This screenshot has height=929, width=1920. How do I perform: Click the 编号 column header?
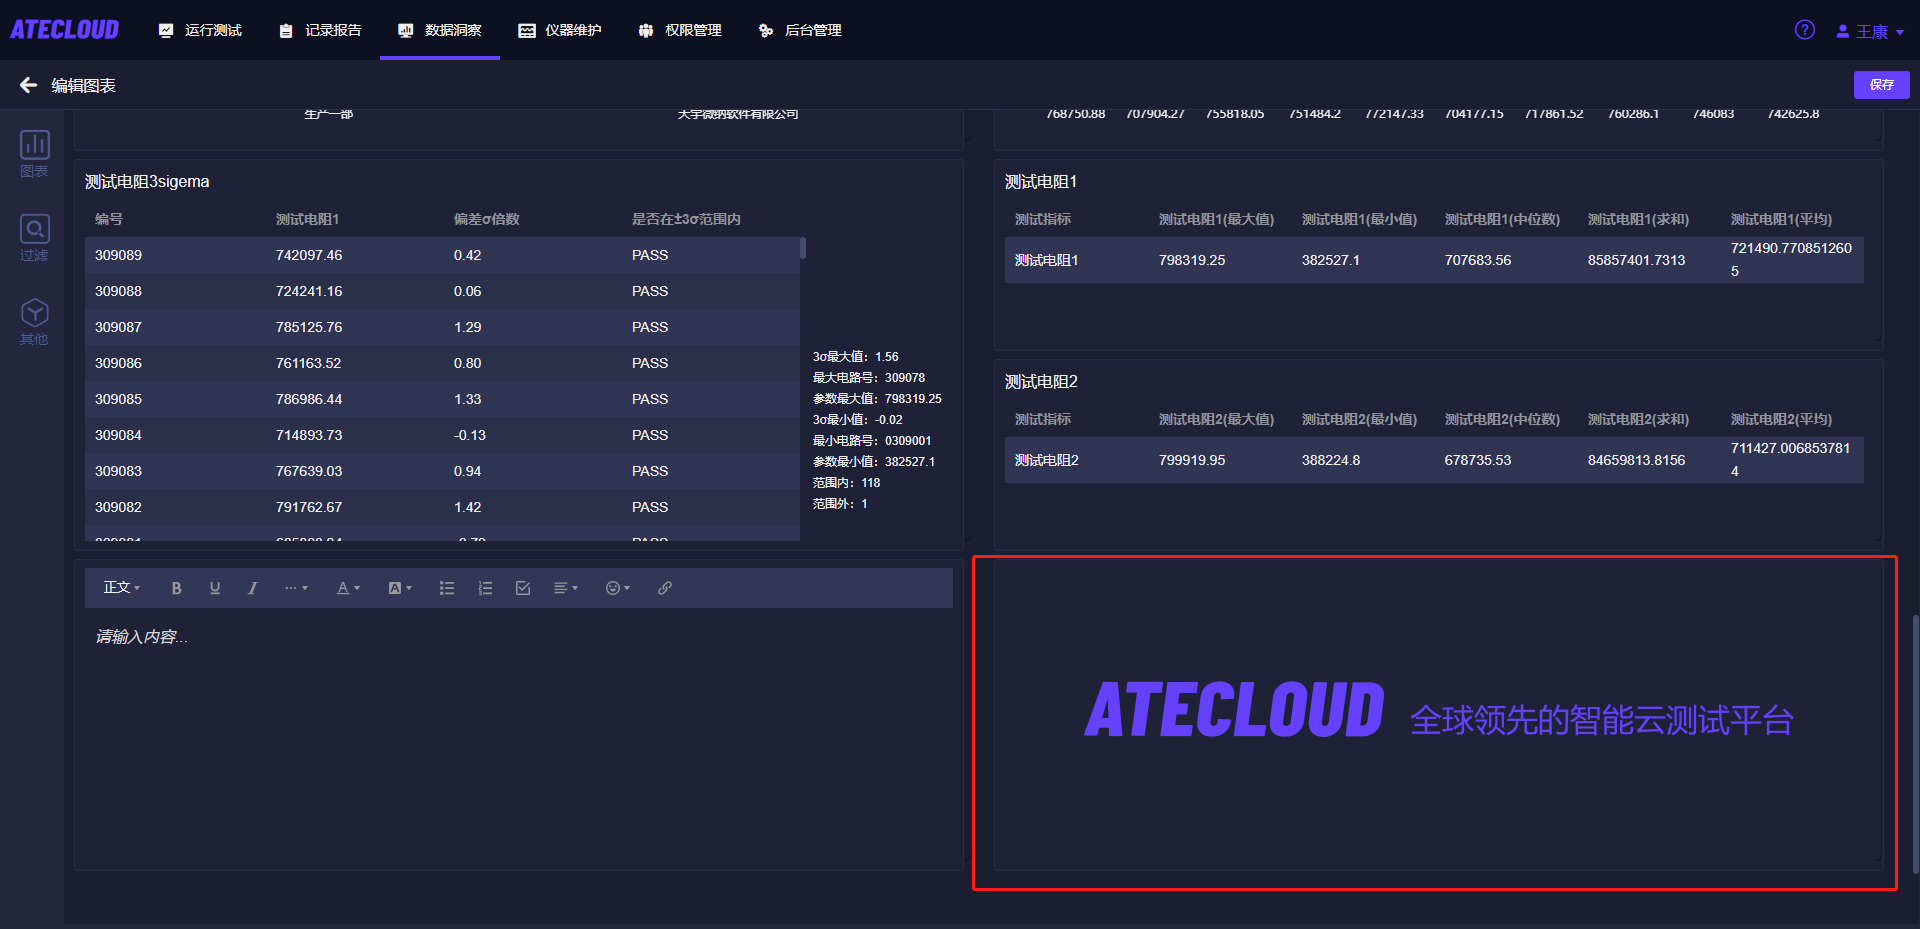109,219
